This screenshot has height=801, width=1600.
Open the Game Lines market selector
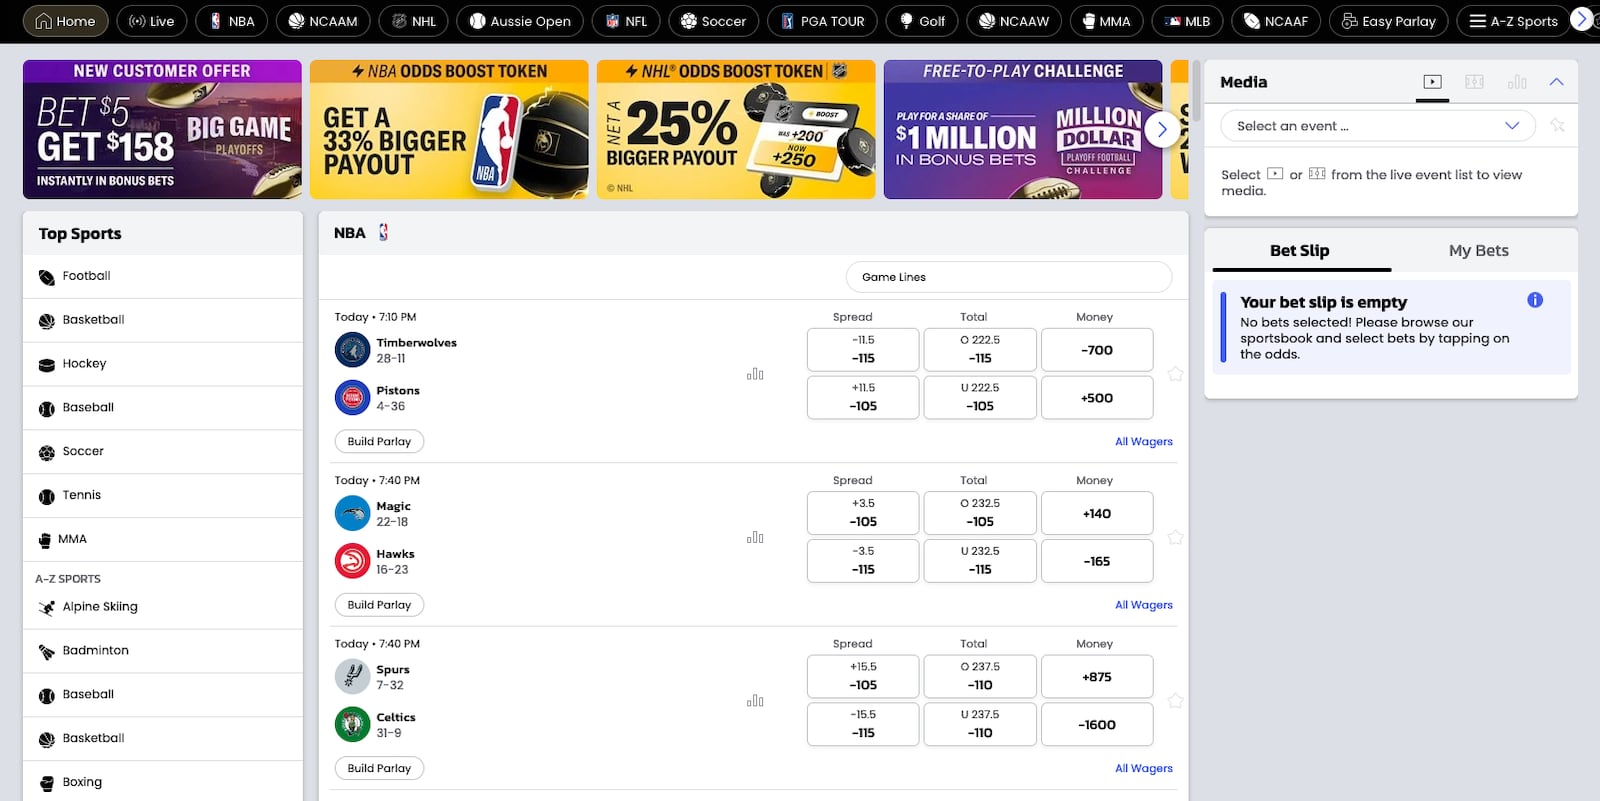coord(1009,277)
